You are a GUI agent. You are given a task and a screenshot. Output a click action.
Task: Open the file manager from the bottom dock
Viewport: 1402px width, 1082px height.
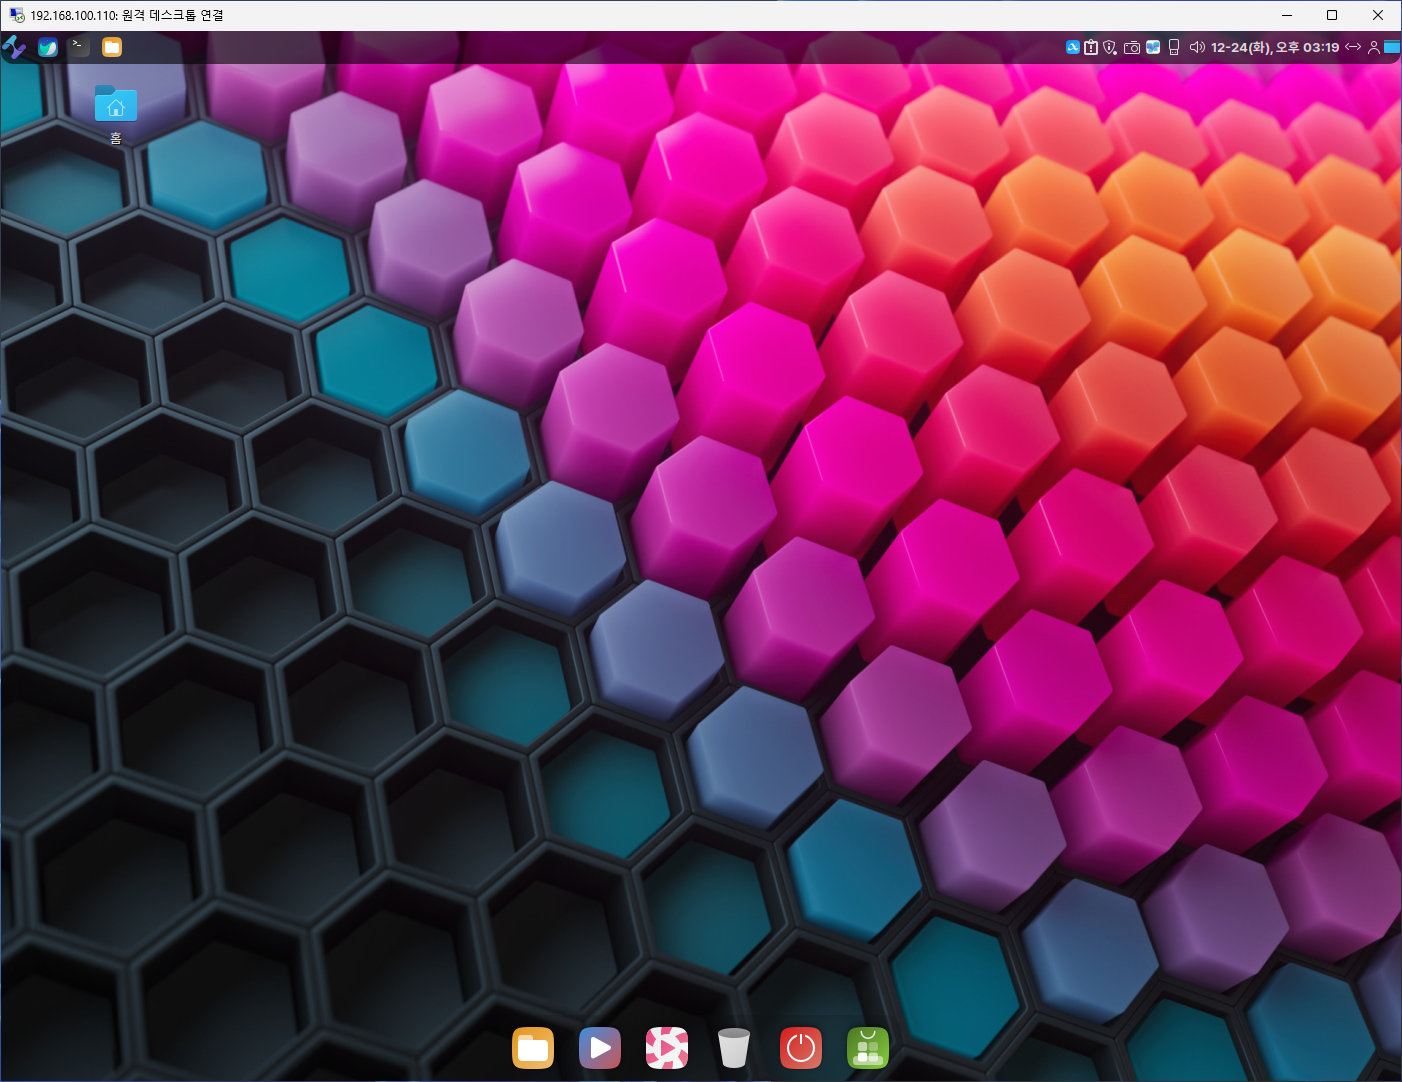coord(533,1048)
